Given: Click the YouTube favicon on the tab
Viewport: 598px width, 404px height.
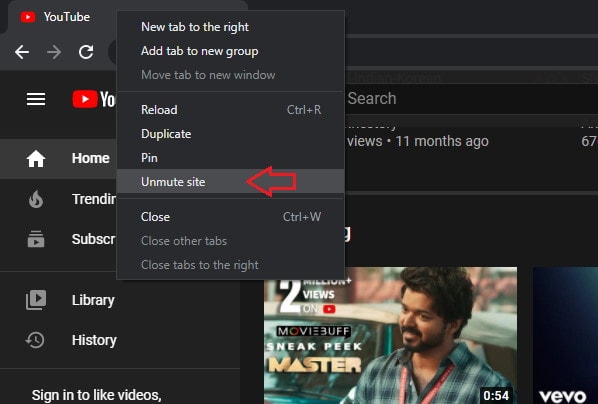Looking at the screenshot, I should tap(28, 17).
